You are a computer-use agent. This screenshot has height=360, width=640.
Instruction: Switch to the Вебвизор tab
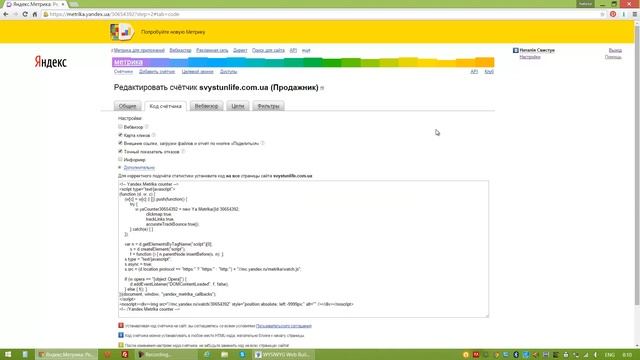tap(207, 106)
